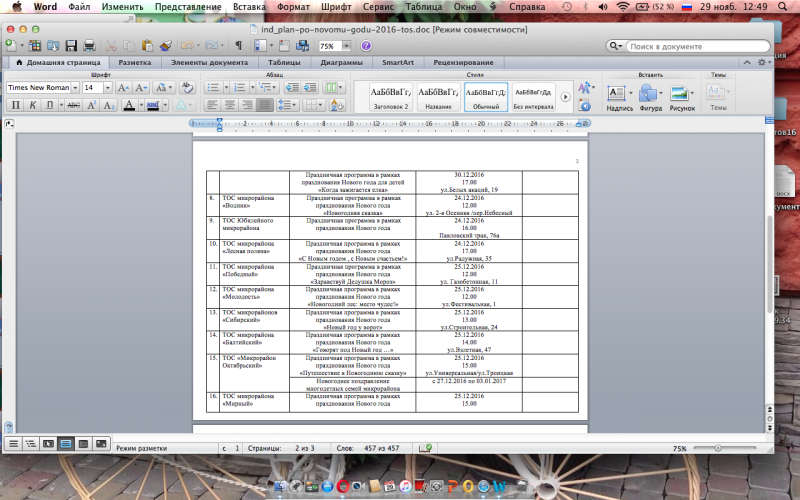
Task: Open zoom percentage dropdown in toolbar
Action: pyautogui.click(x=348, y=46)
